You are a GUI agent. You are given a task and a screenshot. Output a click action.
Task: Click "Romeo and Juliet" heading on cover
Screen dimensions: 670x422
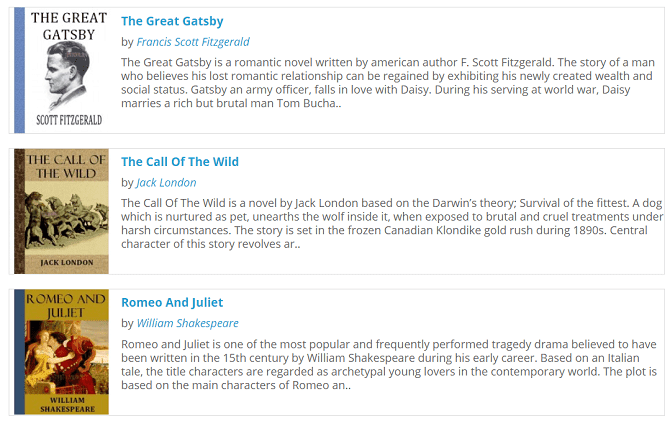[x=67, y=304]
